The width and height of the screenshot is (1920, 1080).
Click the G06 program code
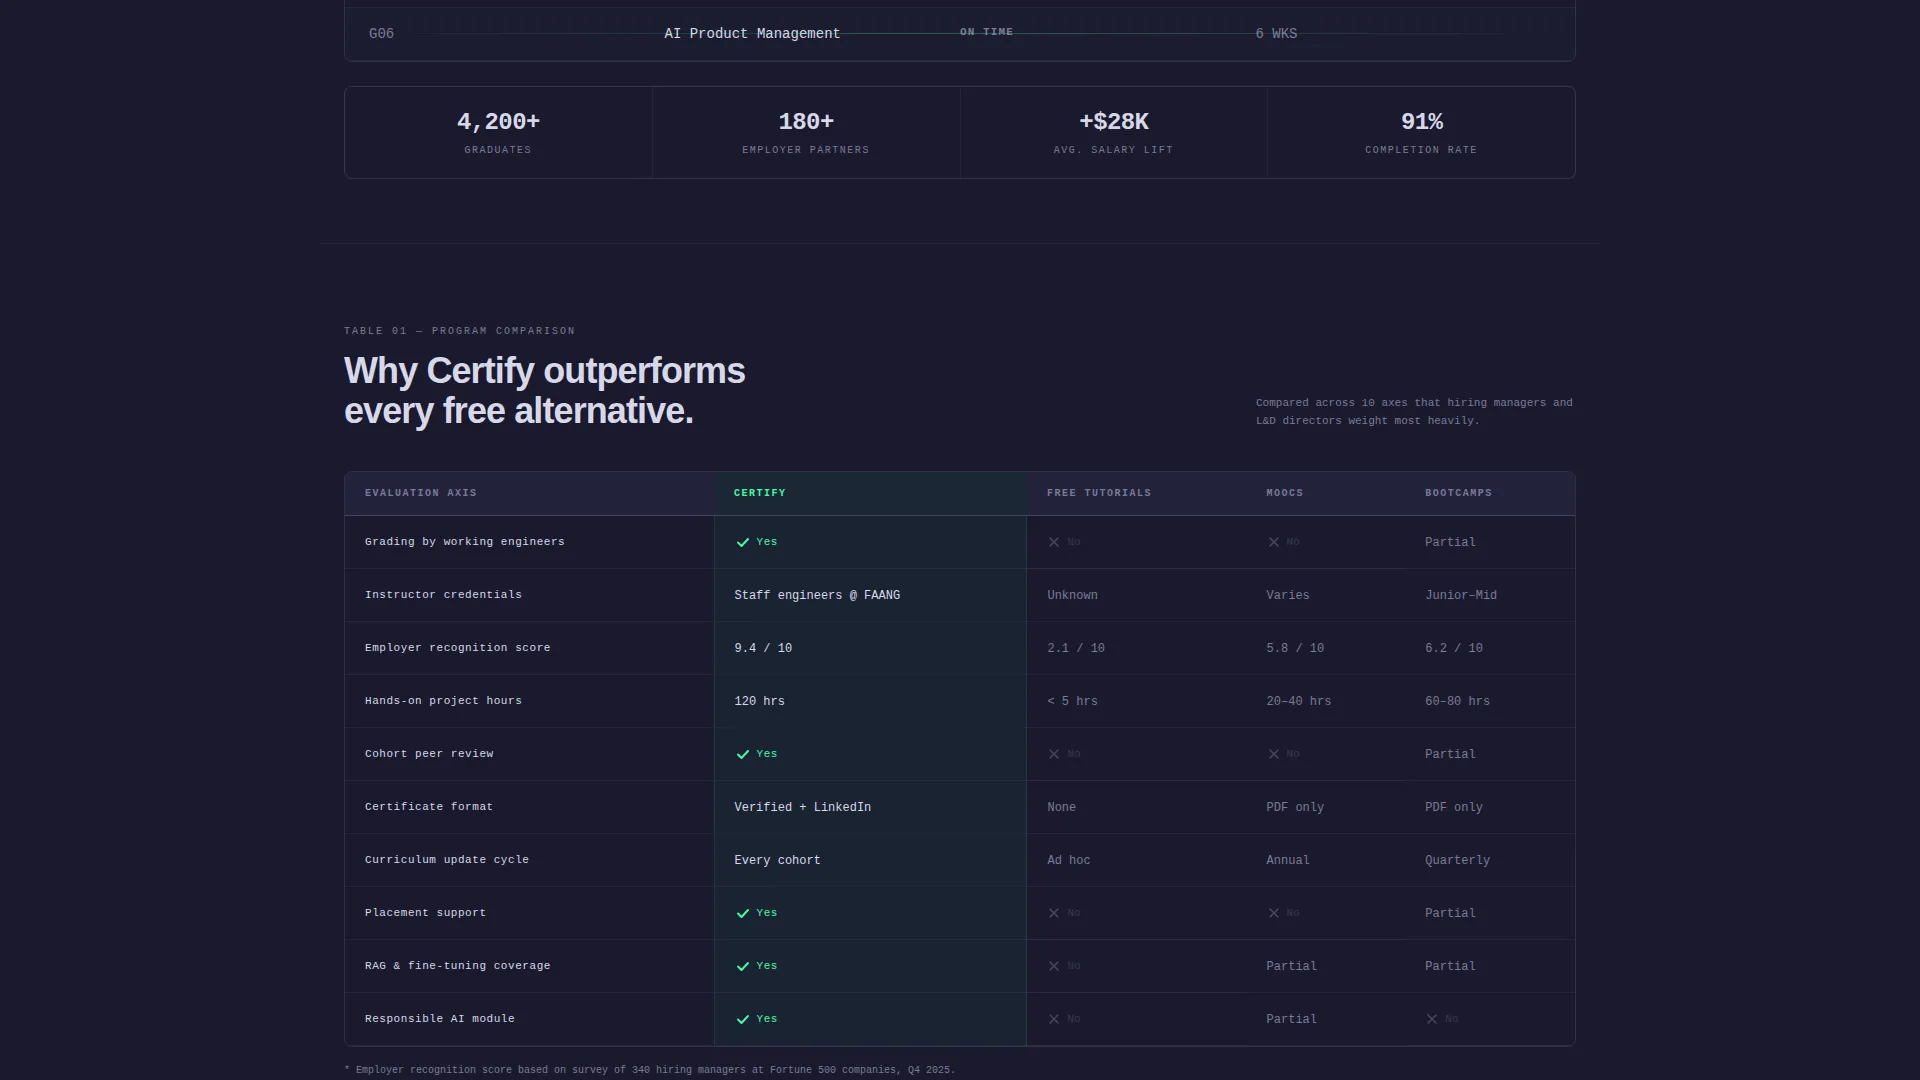click(x=381, y=33)
